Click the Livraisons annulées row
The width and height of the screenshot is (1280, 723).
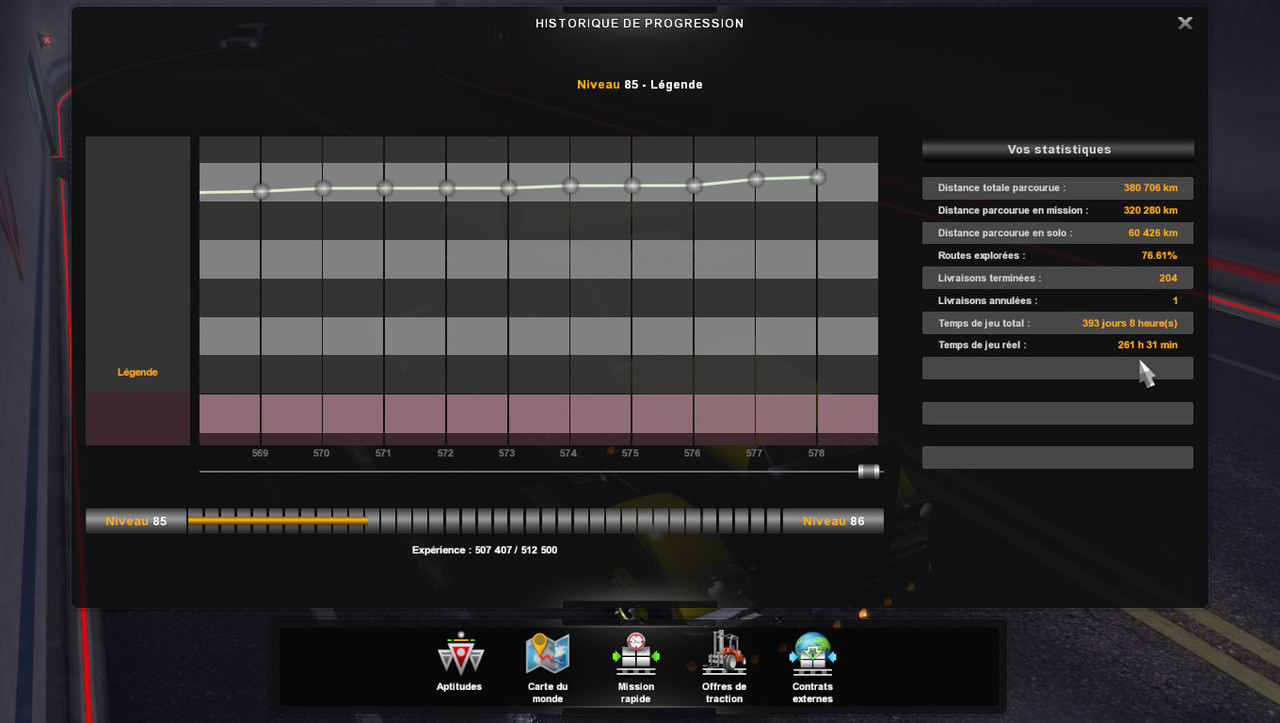tap(1058, 300)
